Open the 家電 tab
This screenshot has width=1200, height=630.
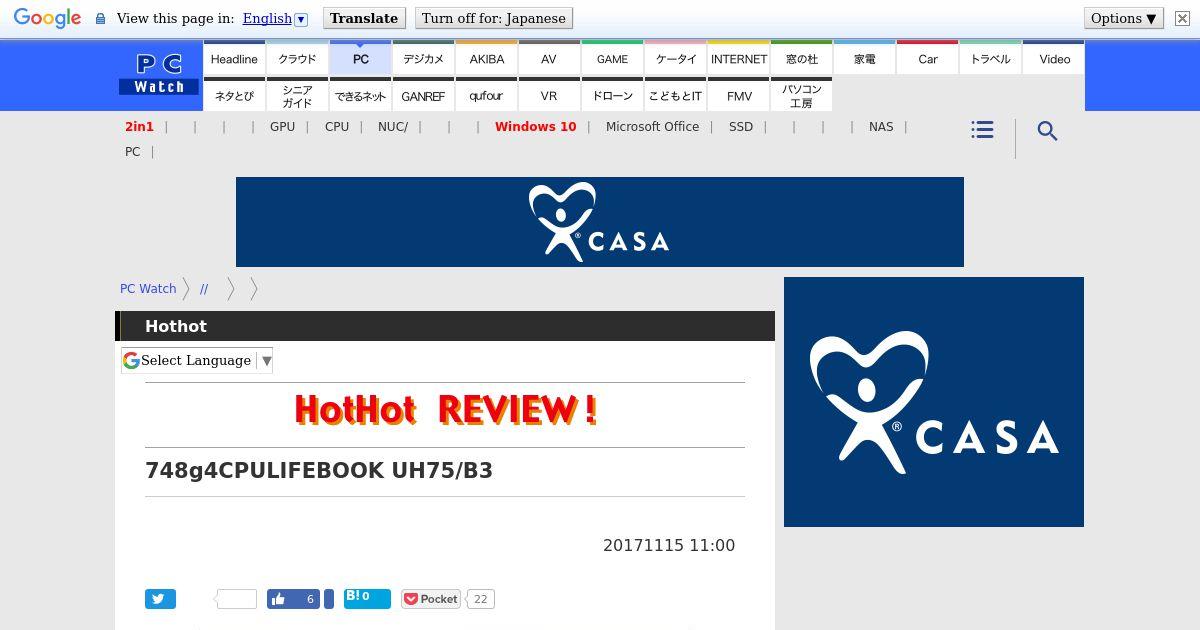[864, 58]
